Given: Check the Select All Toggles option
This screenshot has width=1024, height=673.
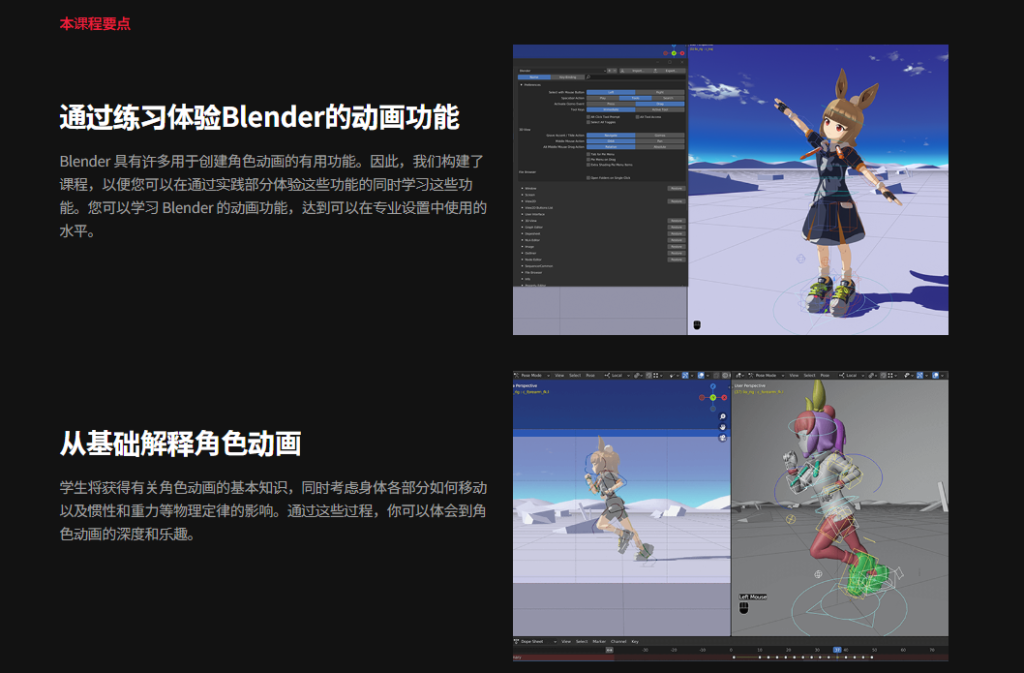Looking at the screenshot, I should point(588,122).
